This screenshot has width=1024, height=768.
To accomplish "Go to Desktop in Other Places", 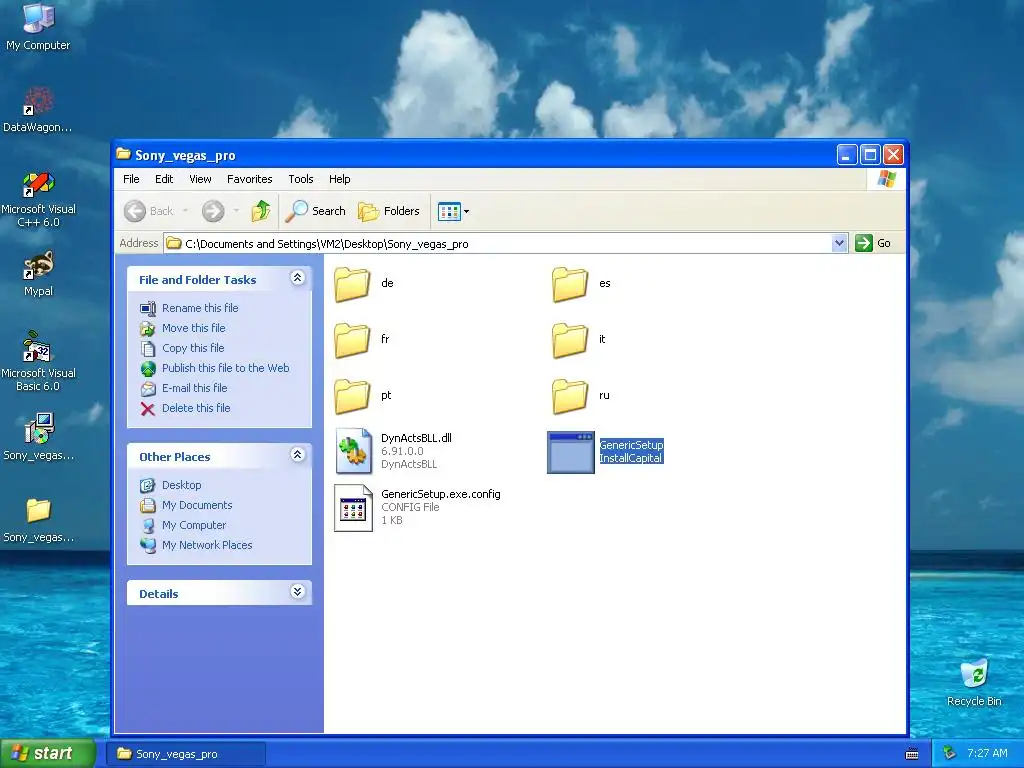I will click(x=182, y=485).
